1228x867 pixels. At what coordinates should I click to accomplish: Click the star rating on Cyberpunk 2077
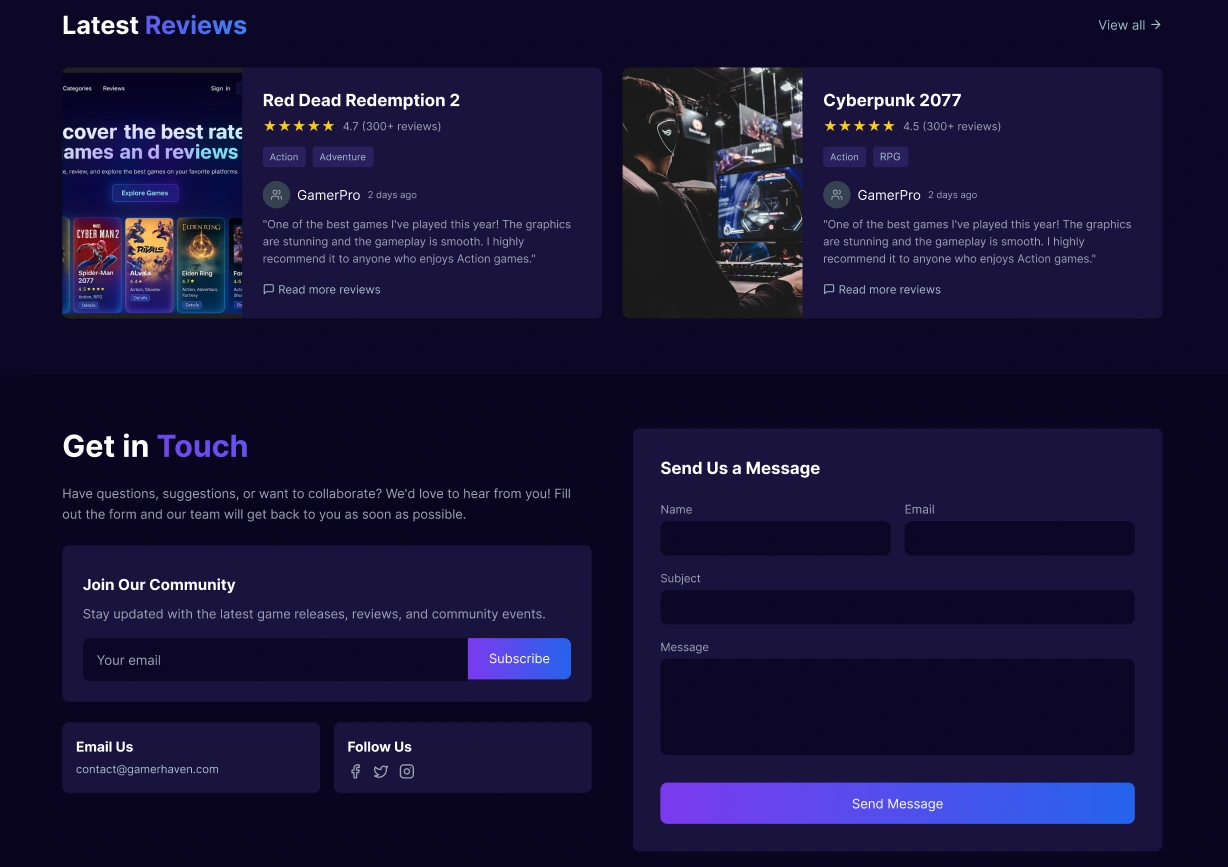[x=859, y=126]
